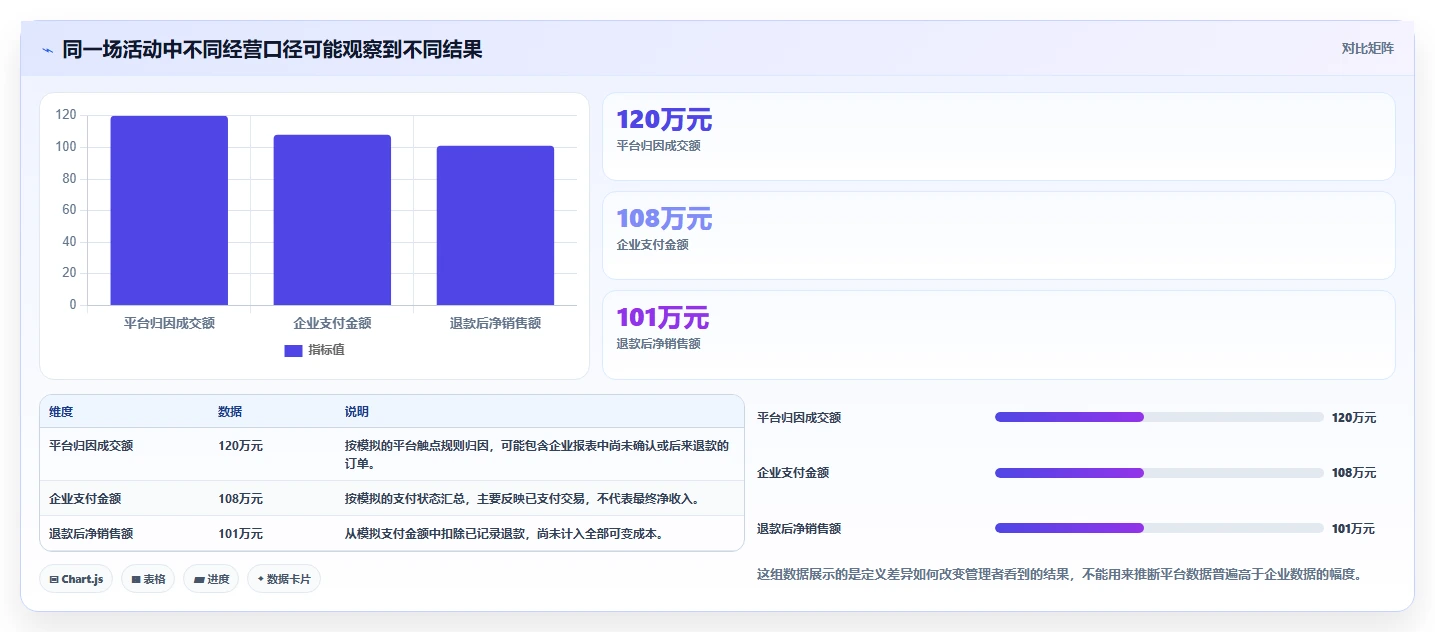Screen dimensions: 1435x632
Task: Click the 108万元 progress value
Action: [x=1354, y=473]
